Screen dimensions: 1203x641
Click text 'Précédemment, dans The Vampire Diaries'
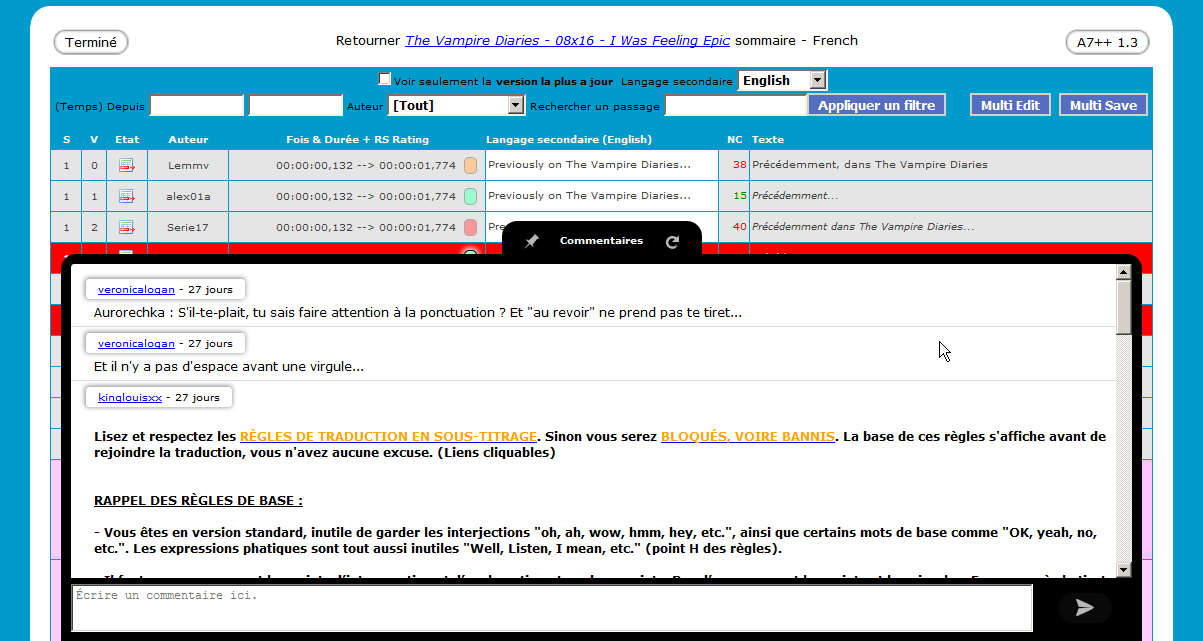[870, 165]
